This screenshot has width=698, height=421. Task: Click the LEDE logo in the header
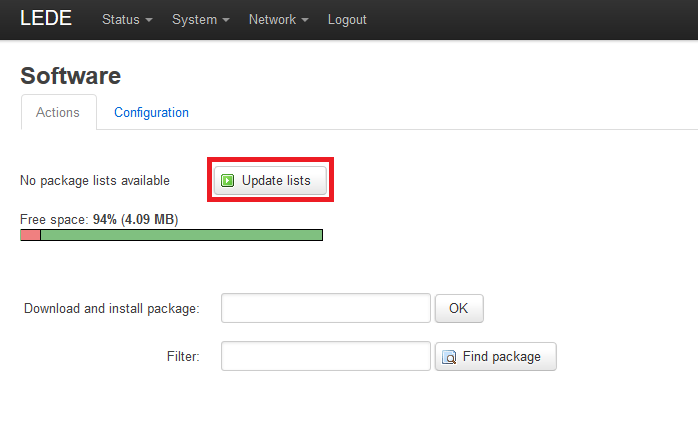(x=46, y=18)
